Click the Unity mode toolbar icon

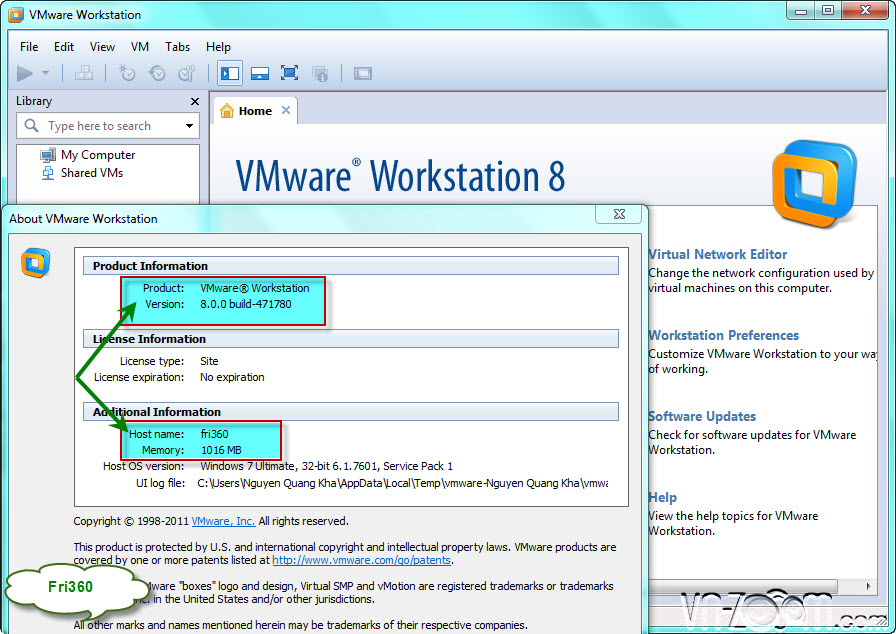320,73
